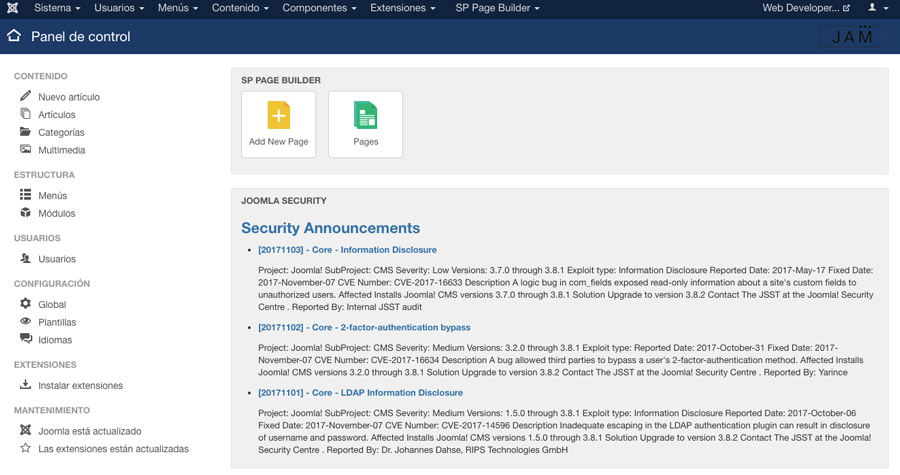Open the Sistema dropdown menu
Screen dimensions: 900x475
pyautogui.click(x=57, y=8)
